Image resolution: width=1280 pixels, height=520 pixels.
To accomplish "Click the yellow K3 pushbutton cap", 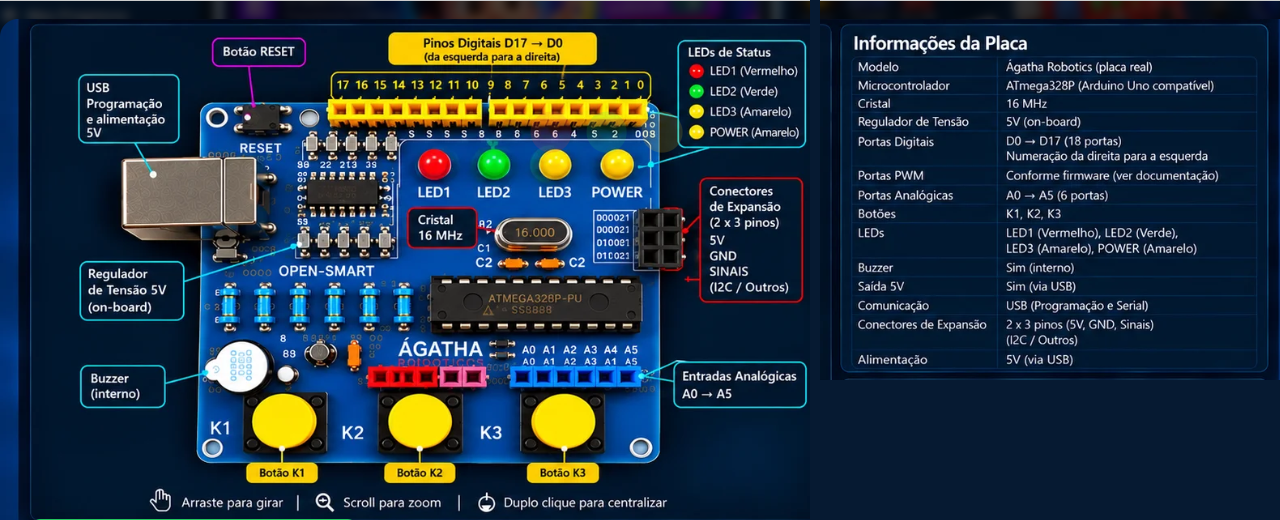I will tap(563, 421).
